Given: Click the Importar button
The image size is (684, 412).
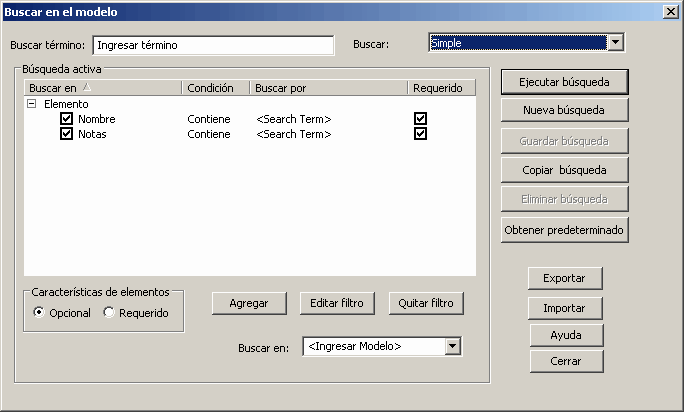Looking at the screenshot, I should (565, 308).
